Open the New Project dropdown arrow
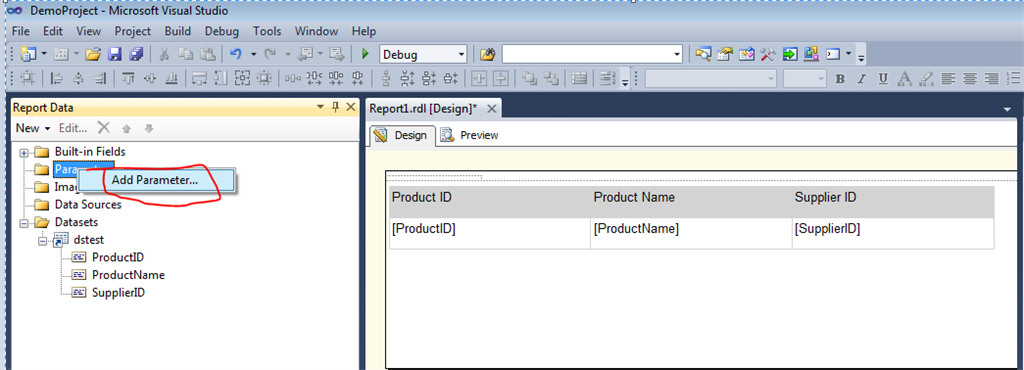 44,54
